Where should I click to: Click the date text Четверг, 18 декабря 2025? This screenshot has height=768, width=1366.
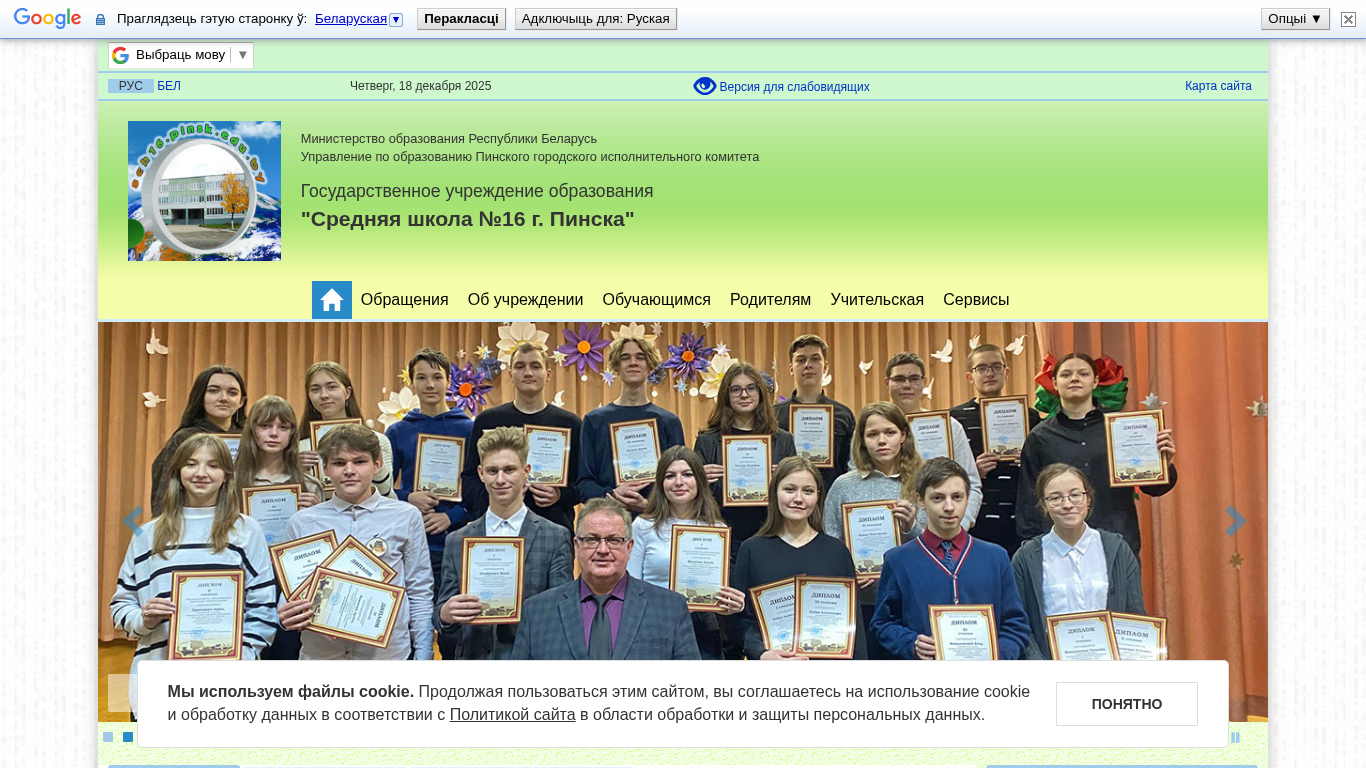pyautogui.click(x=420, y=86)
